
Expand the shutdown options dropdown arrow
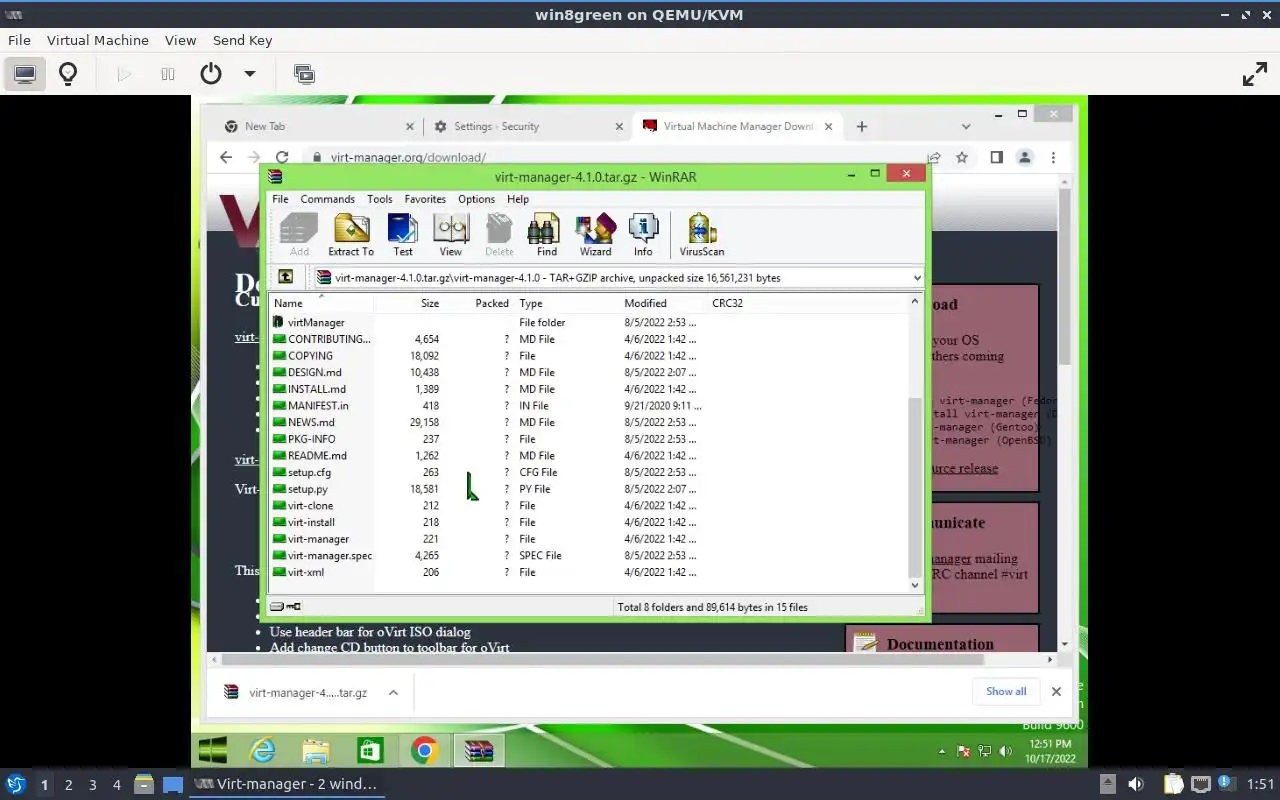(250, 74)
